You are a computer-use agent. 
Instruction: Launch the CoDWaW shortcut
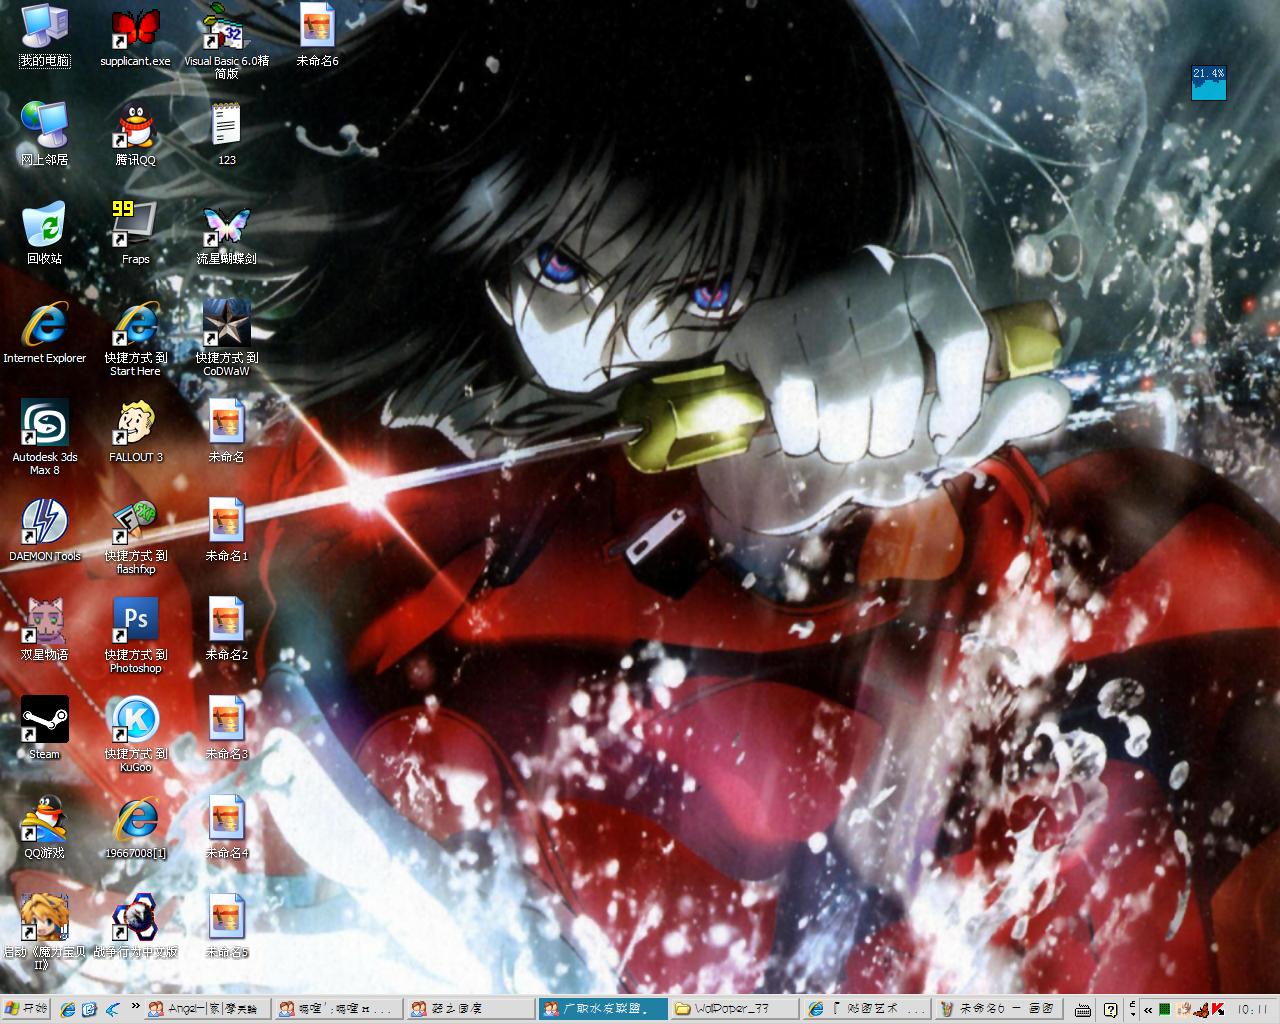227,338
